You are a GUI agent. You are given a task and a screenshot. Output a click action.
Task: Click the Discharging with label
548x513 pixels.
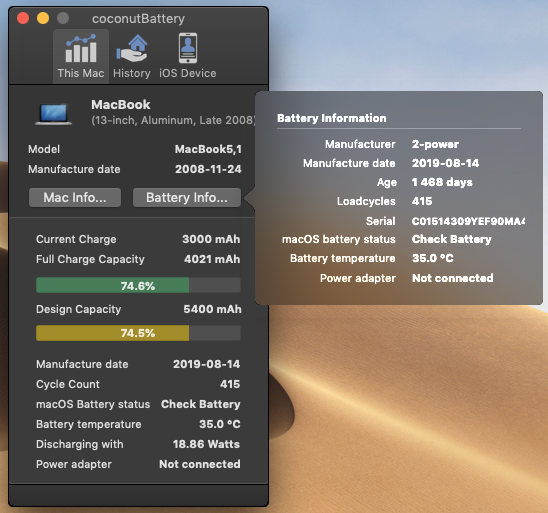pos(80,444)
